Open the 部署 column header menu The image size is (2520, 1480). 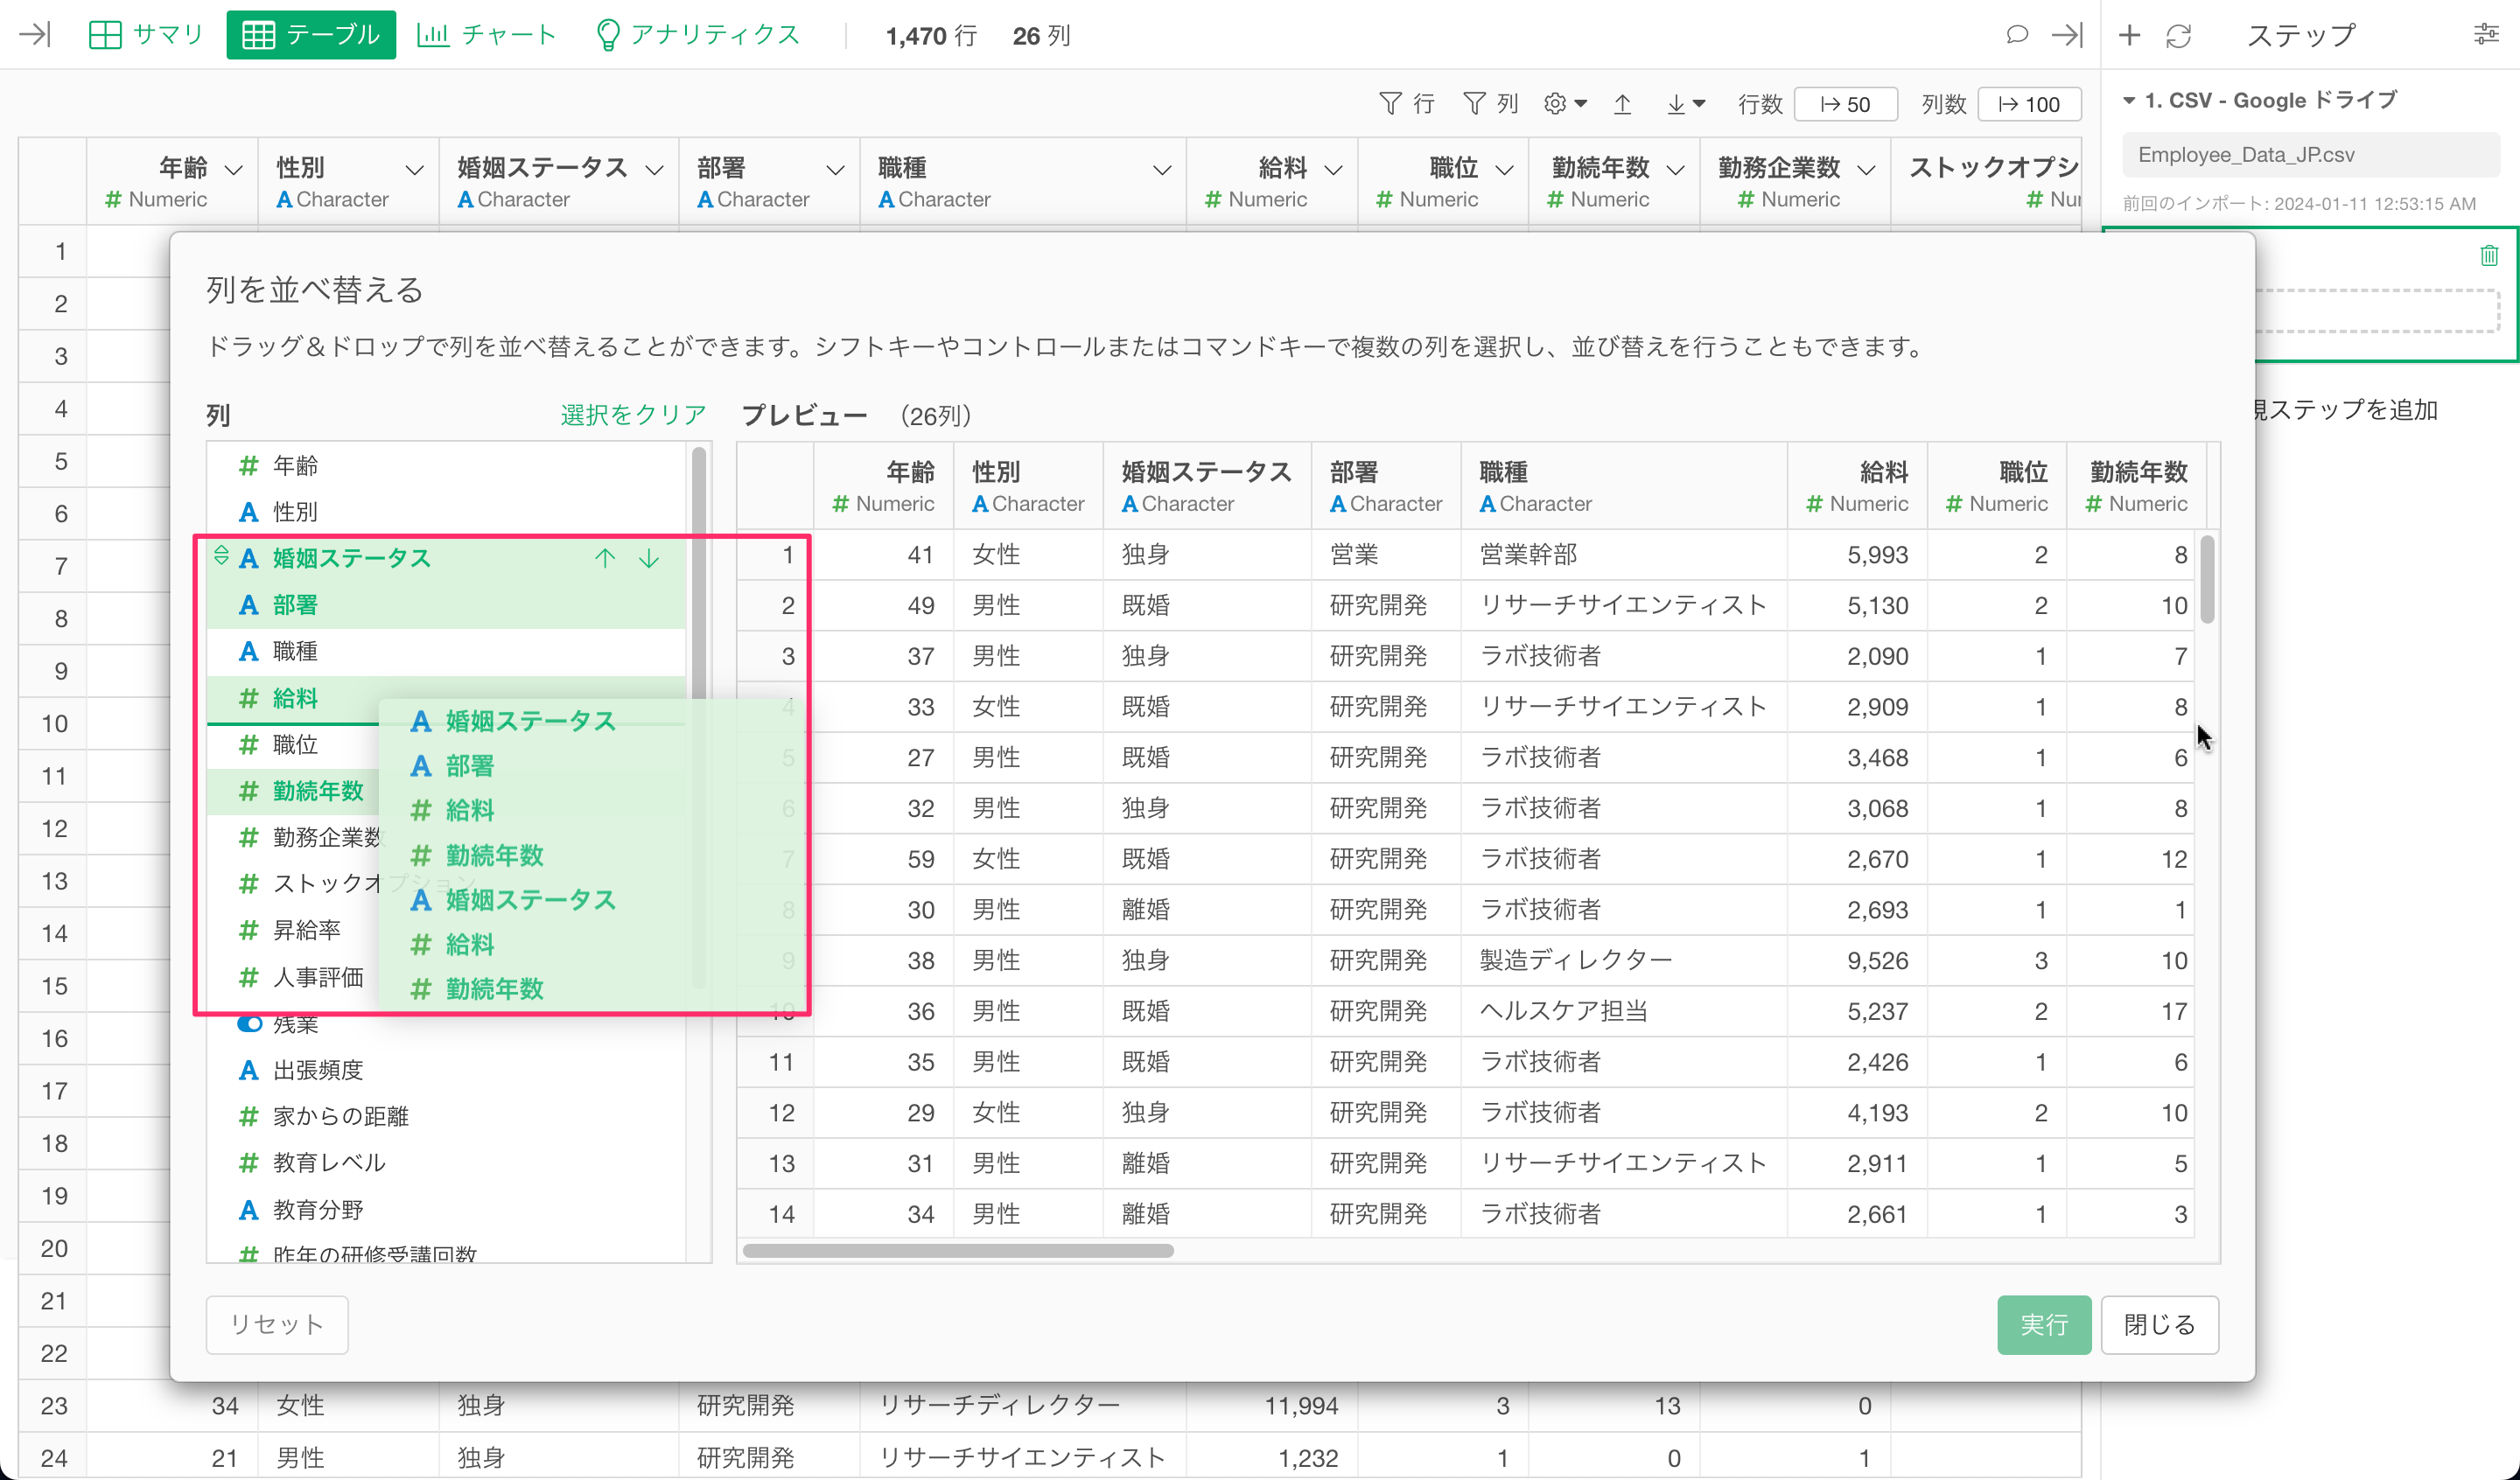tap(835, 170)
